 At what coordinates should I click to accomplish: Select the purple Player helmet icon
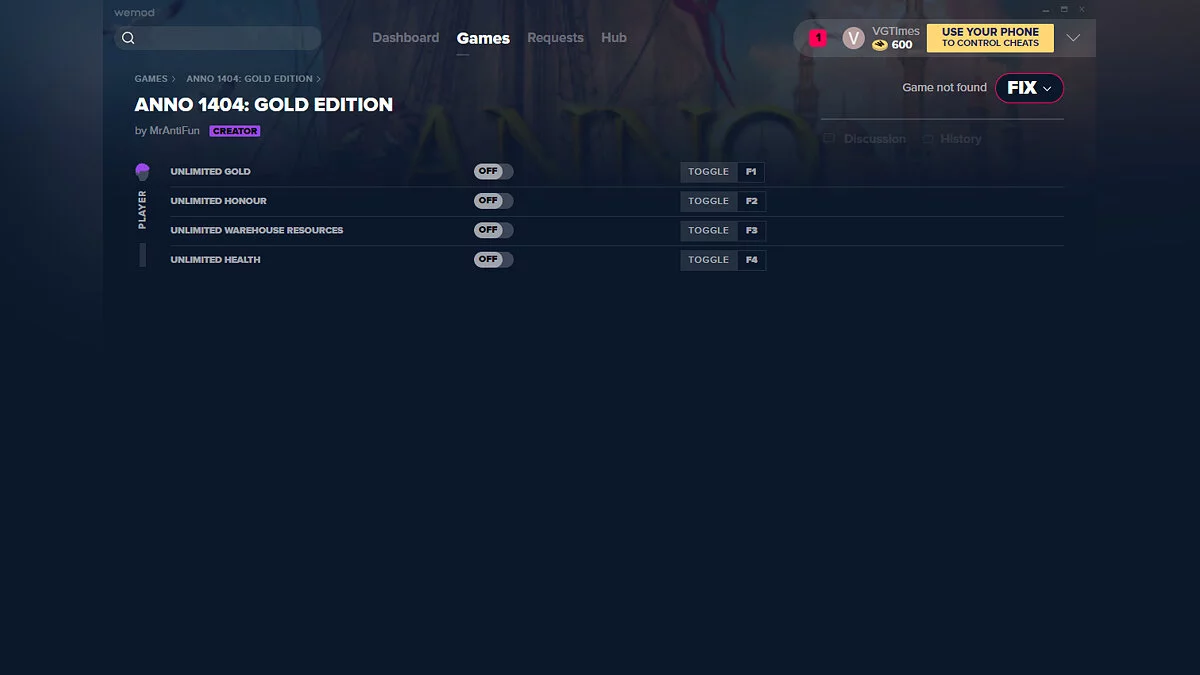coord(142,171)
